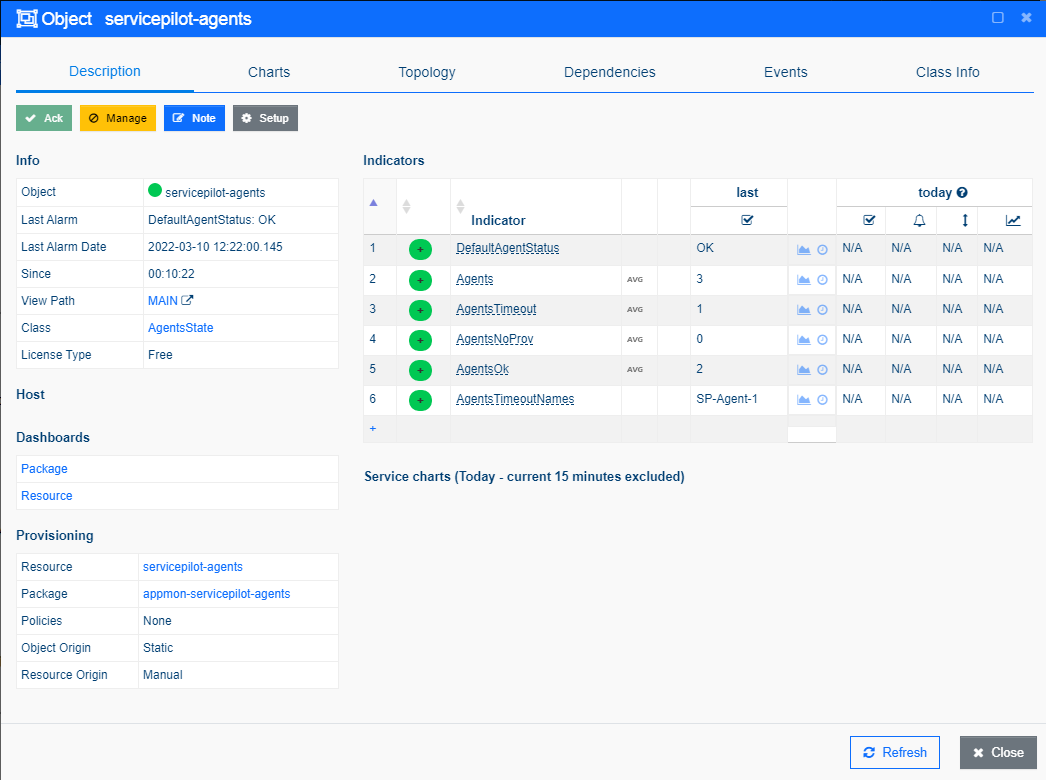Click the plus icon below indicator rows
1046x780 pixels.
[373, 428]
